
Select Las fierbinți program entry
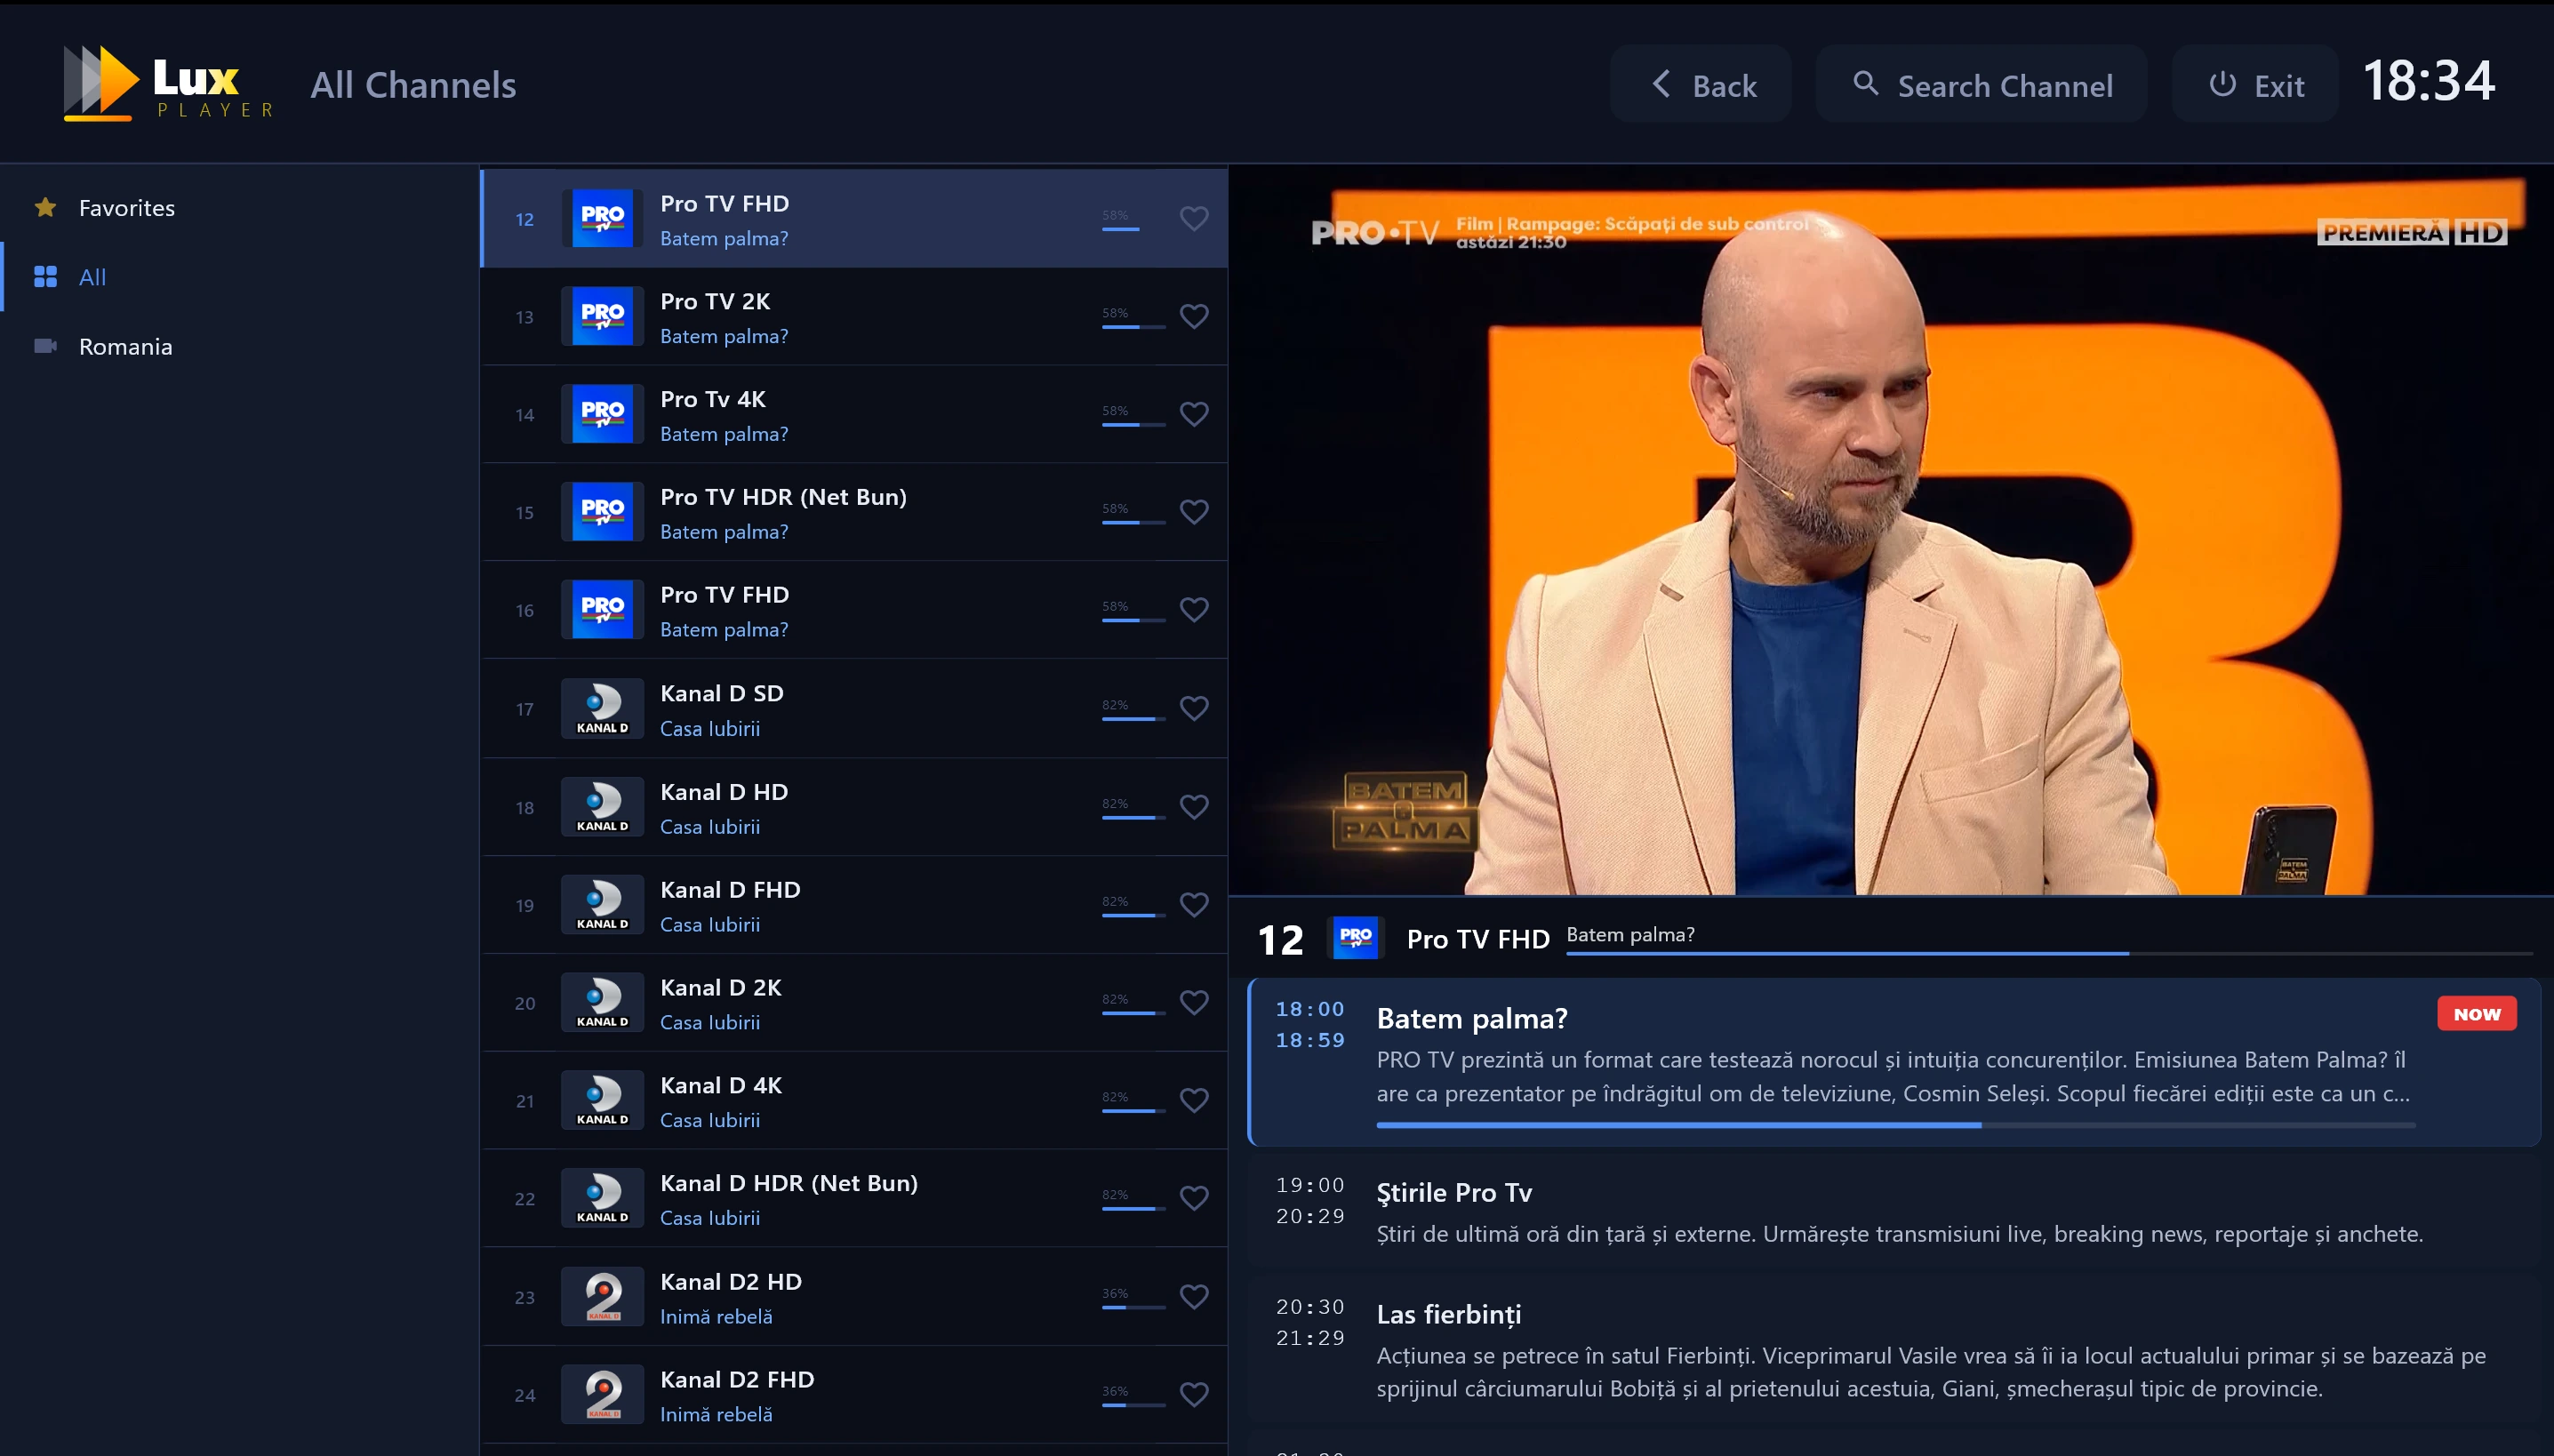point(1894,1350)
